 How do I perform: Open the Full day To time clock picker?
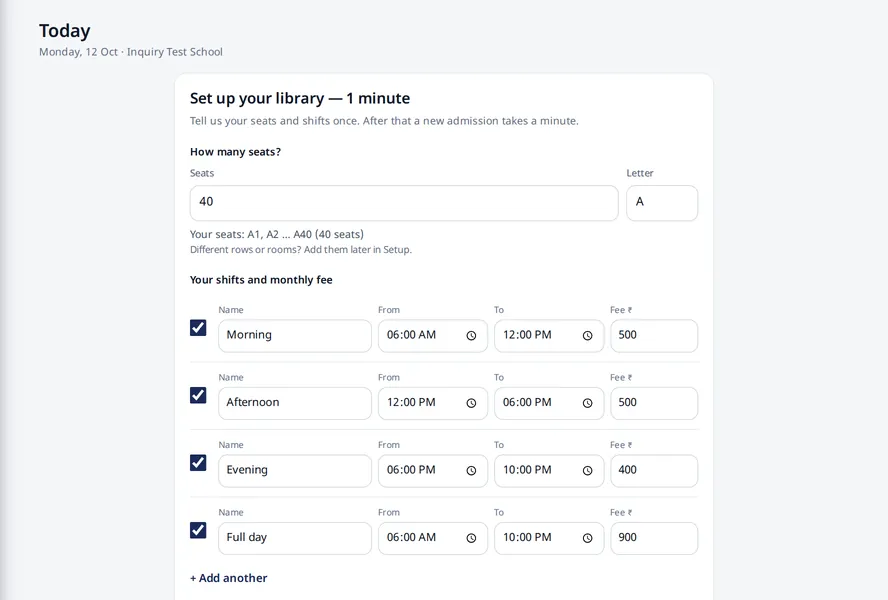587,538
